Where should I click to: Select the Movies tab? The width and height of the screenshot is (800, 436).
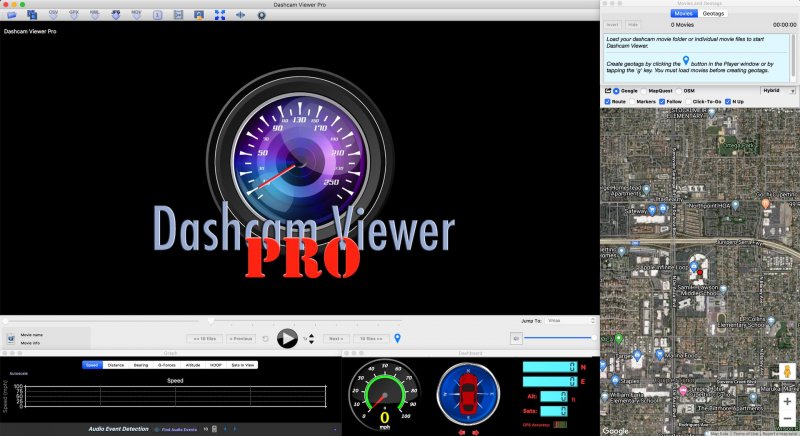(x=684, y=14)
